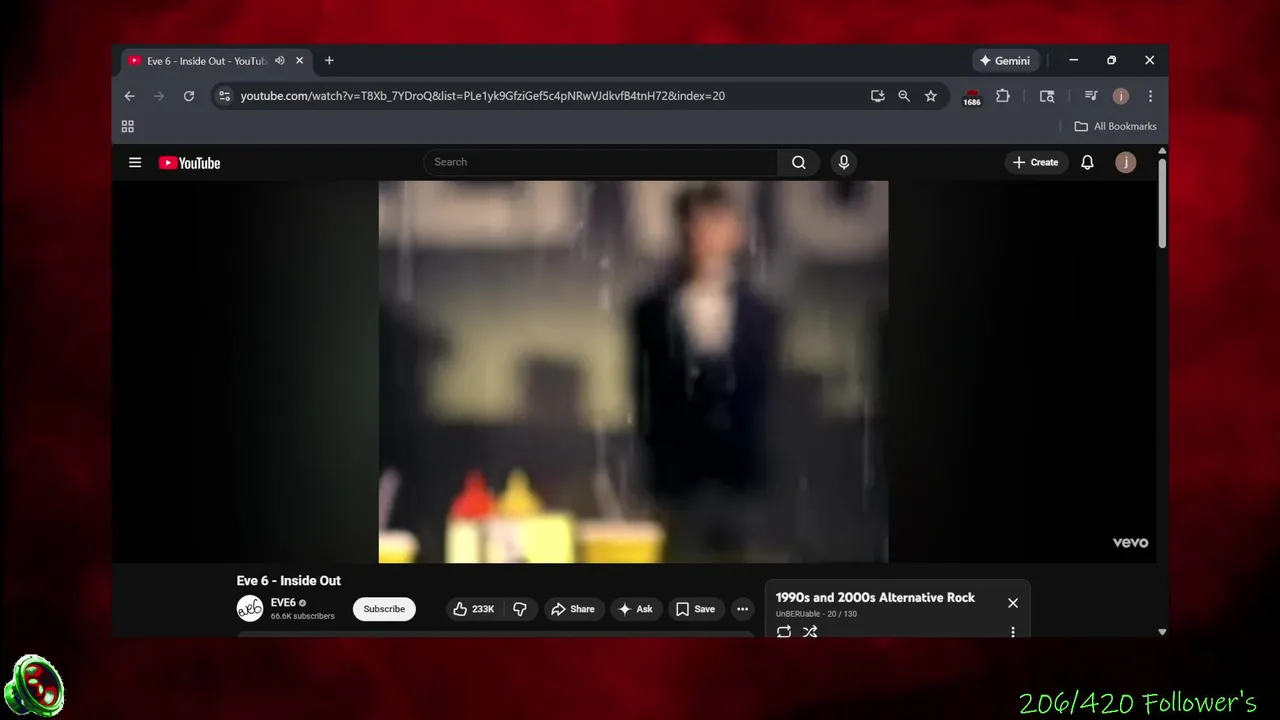Open a new browser tab
The image size is (1280, 720).
click(x=329, y=61)
